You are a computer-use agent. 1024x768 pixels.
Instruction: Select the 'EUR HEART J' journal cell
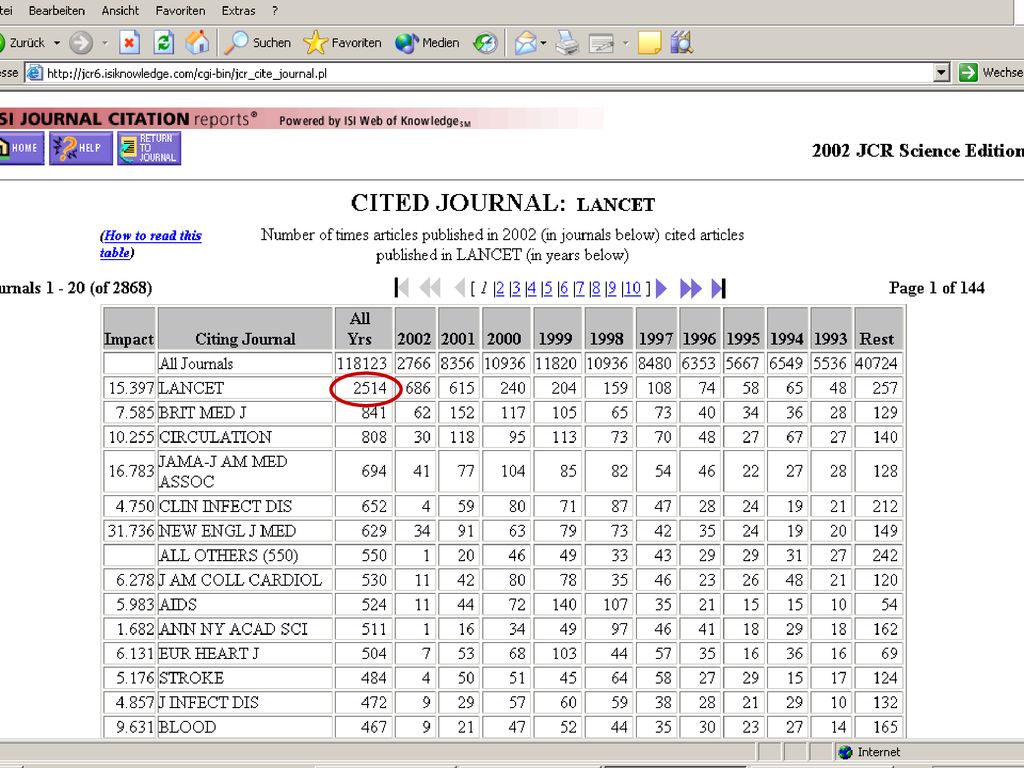[245, 653]
